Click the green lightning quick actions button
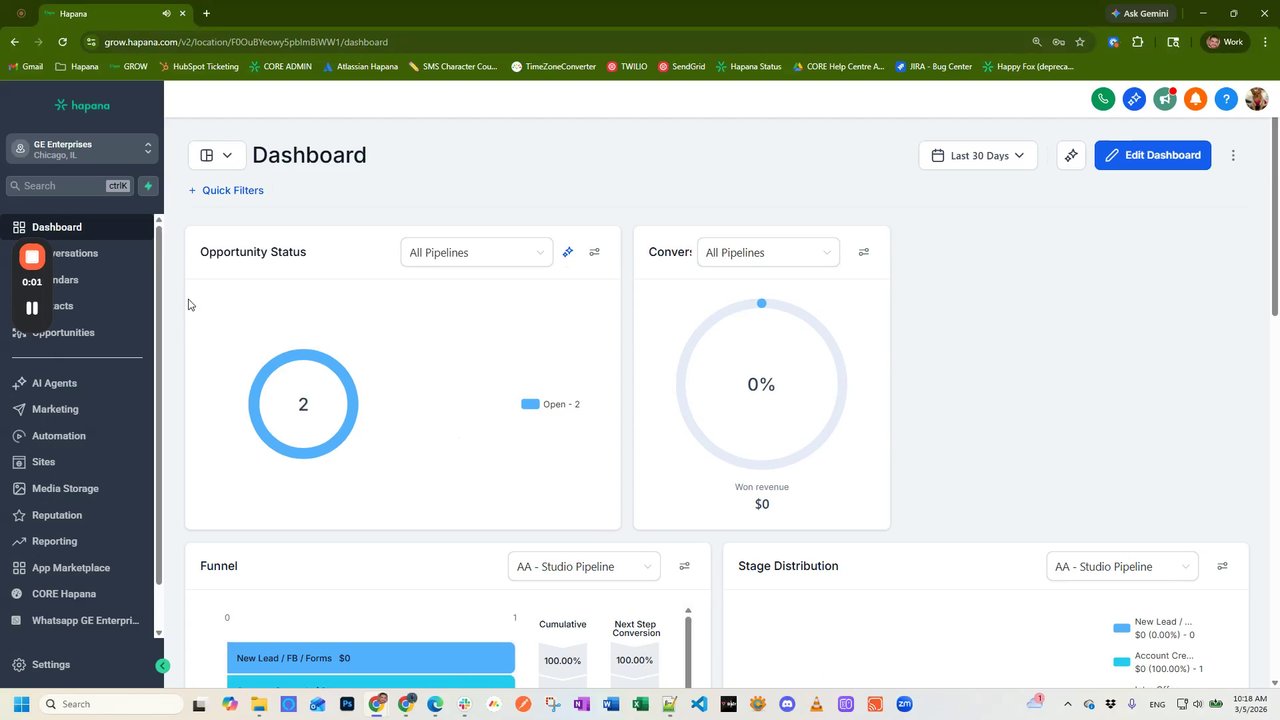1280x720 pixels. [148, 186]
